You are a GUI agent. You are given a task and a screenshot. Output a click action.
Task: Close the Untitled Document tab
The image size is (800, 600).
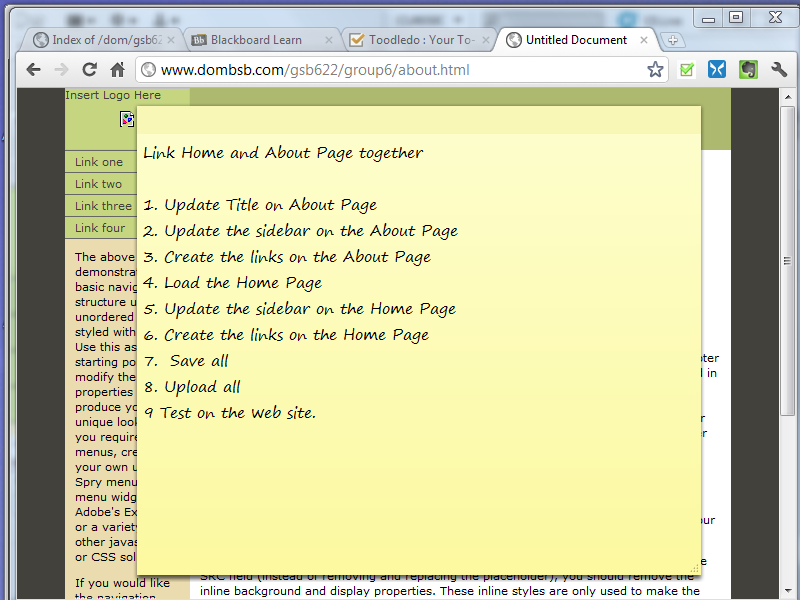coord(644,40)
